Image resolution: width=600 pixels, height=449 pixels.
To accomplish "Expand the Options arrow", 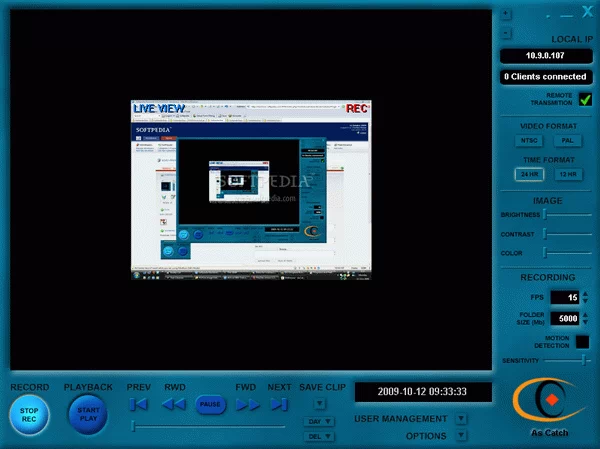I will [x=461, y=435].
